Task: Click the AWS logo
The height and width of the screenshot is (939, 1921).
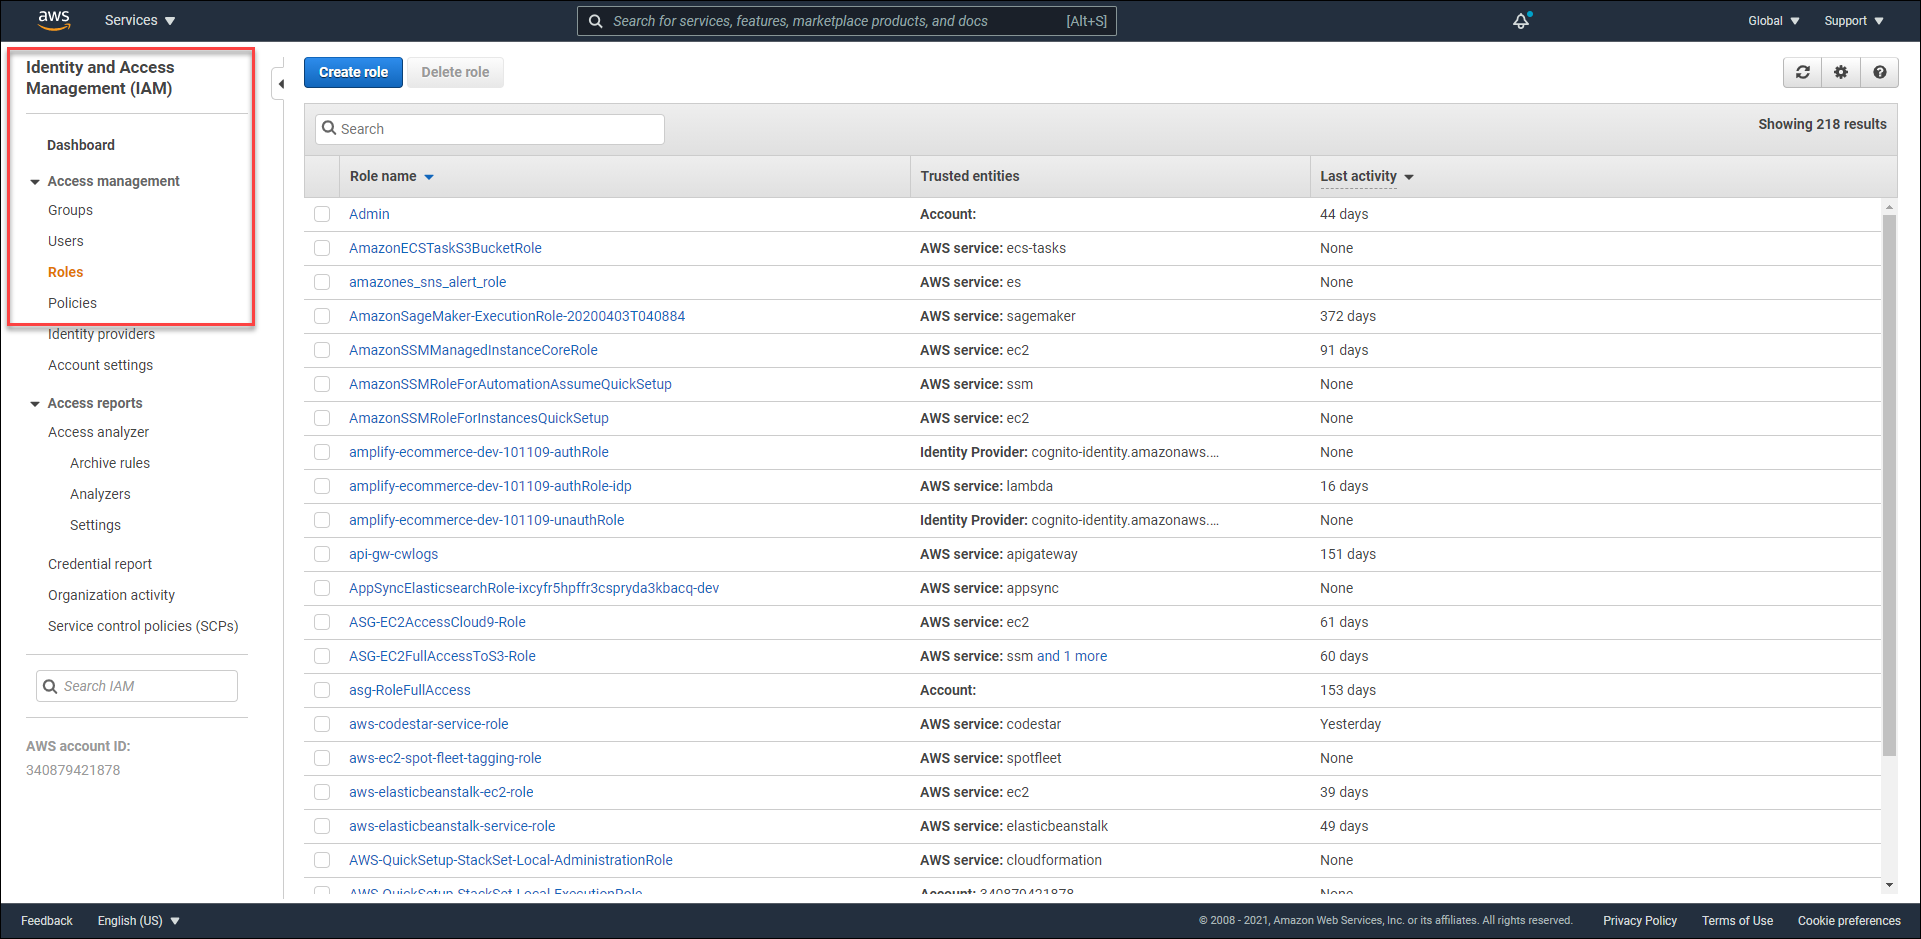Action: [x=54, y=20]
